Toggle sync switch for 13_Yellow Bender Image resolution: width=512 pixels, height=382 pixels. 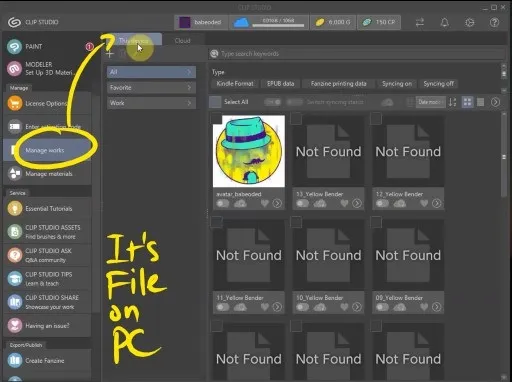(302, 203)
